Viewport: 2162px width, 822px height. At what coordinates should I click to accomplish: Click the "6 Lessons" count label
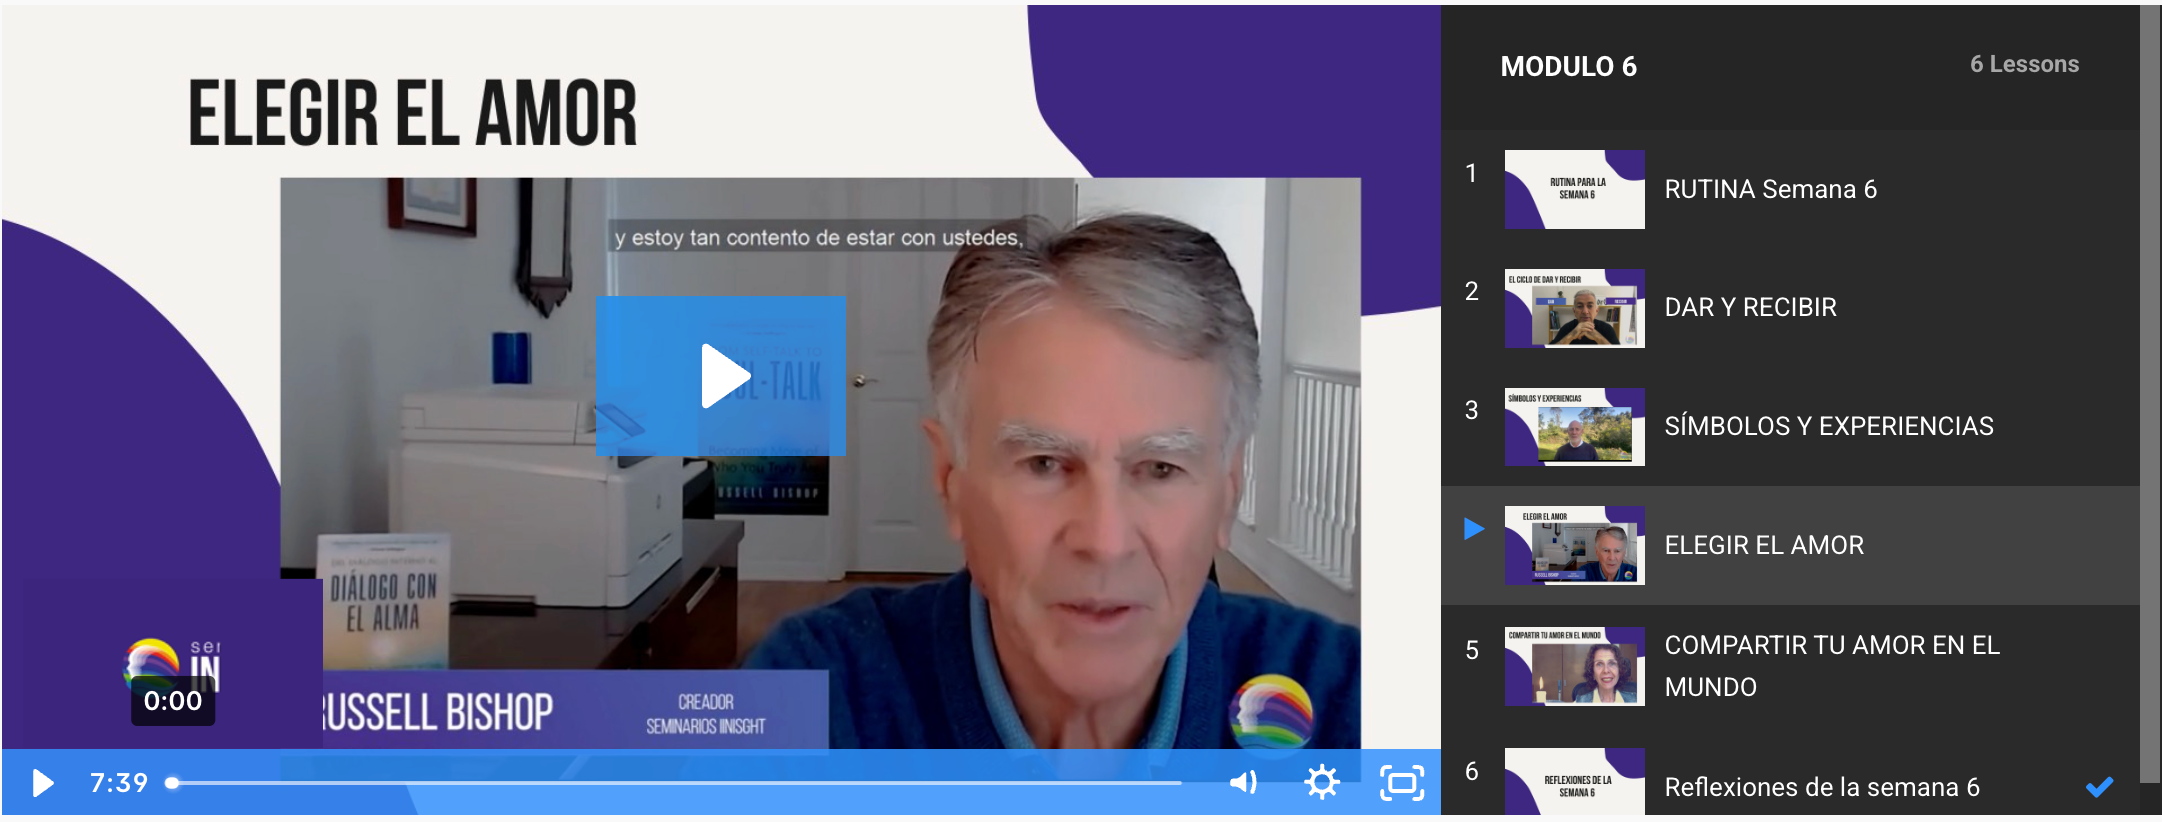(x=2024, y=64)
